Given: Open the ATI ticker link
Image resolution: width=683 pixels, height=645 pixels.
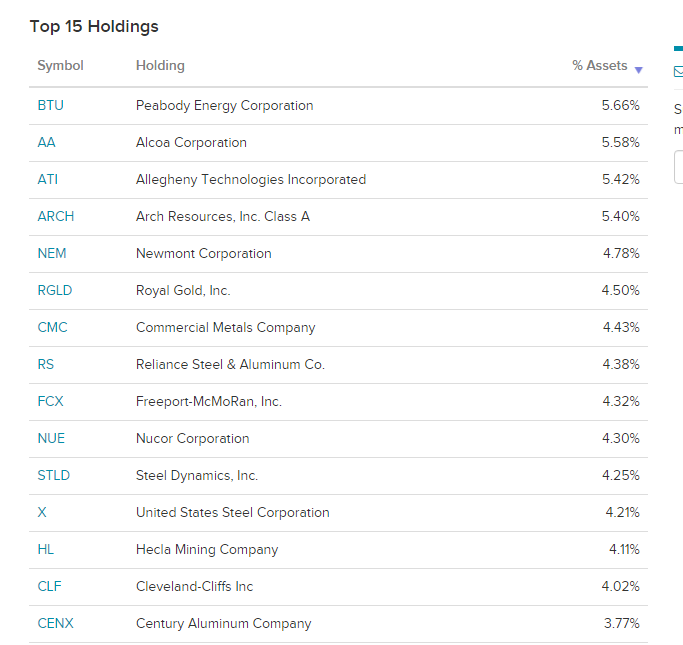Looking at the screenshot, I should [47, 179].
